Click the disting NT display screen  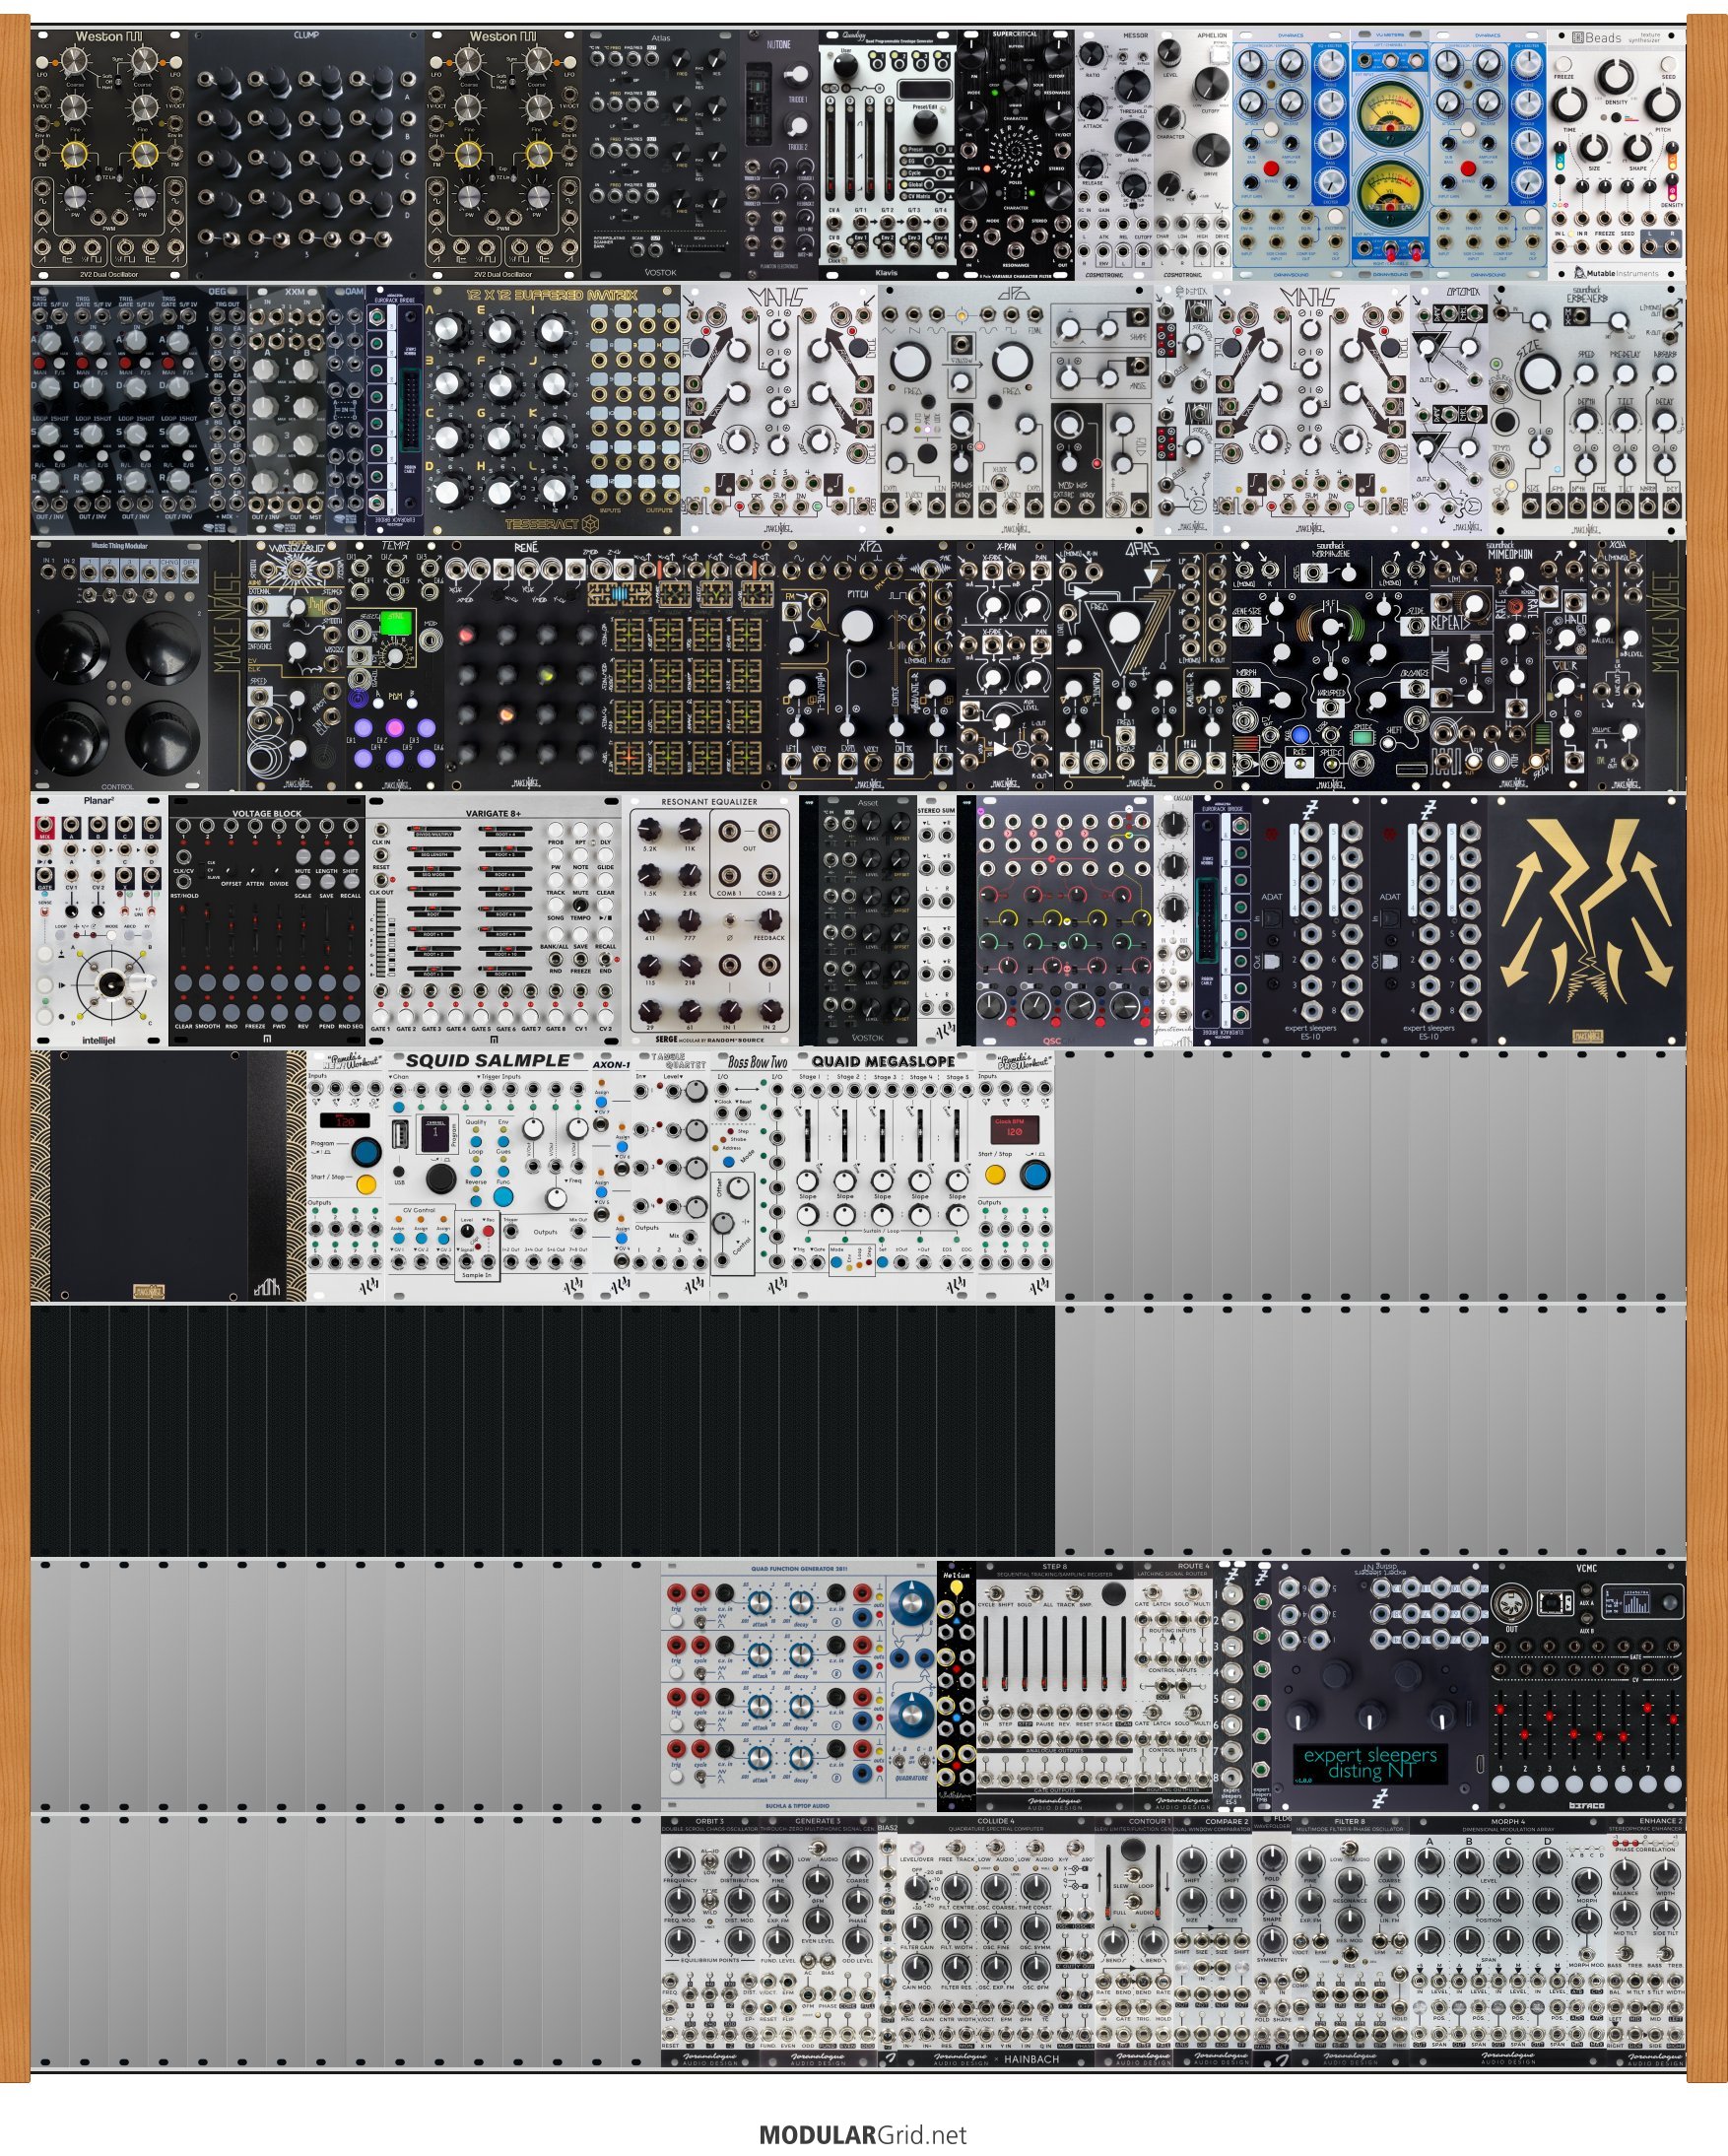tap(1370, 1763)
